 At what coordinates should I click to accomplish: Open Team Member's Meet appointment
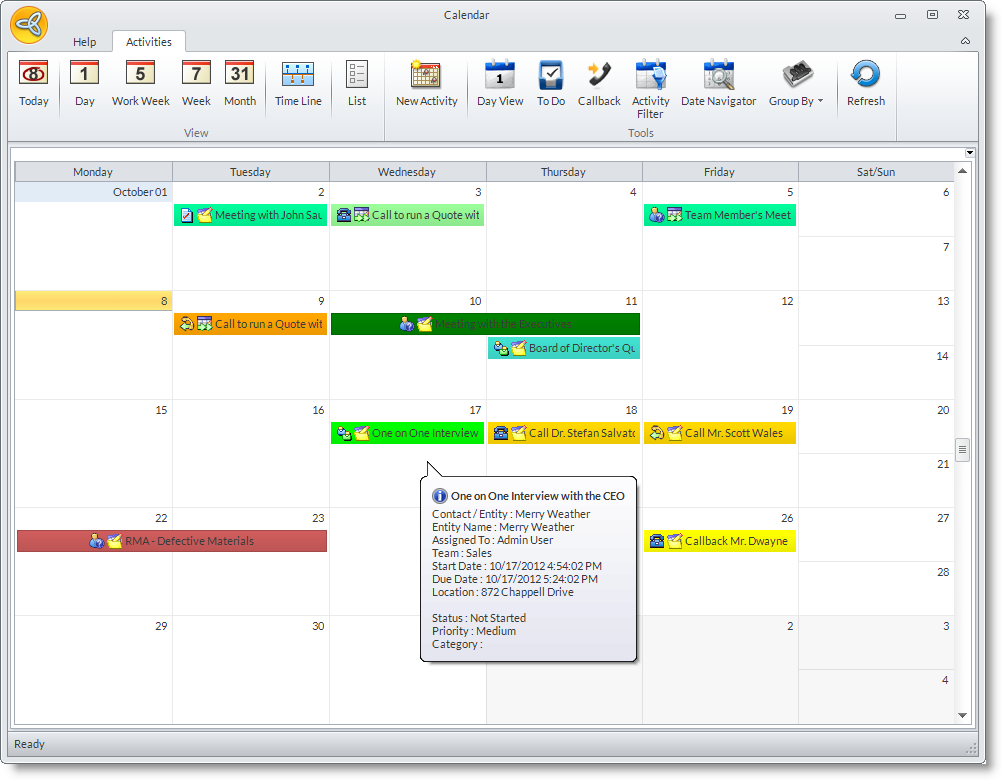pyautogui.click(x=720, y=215)
